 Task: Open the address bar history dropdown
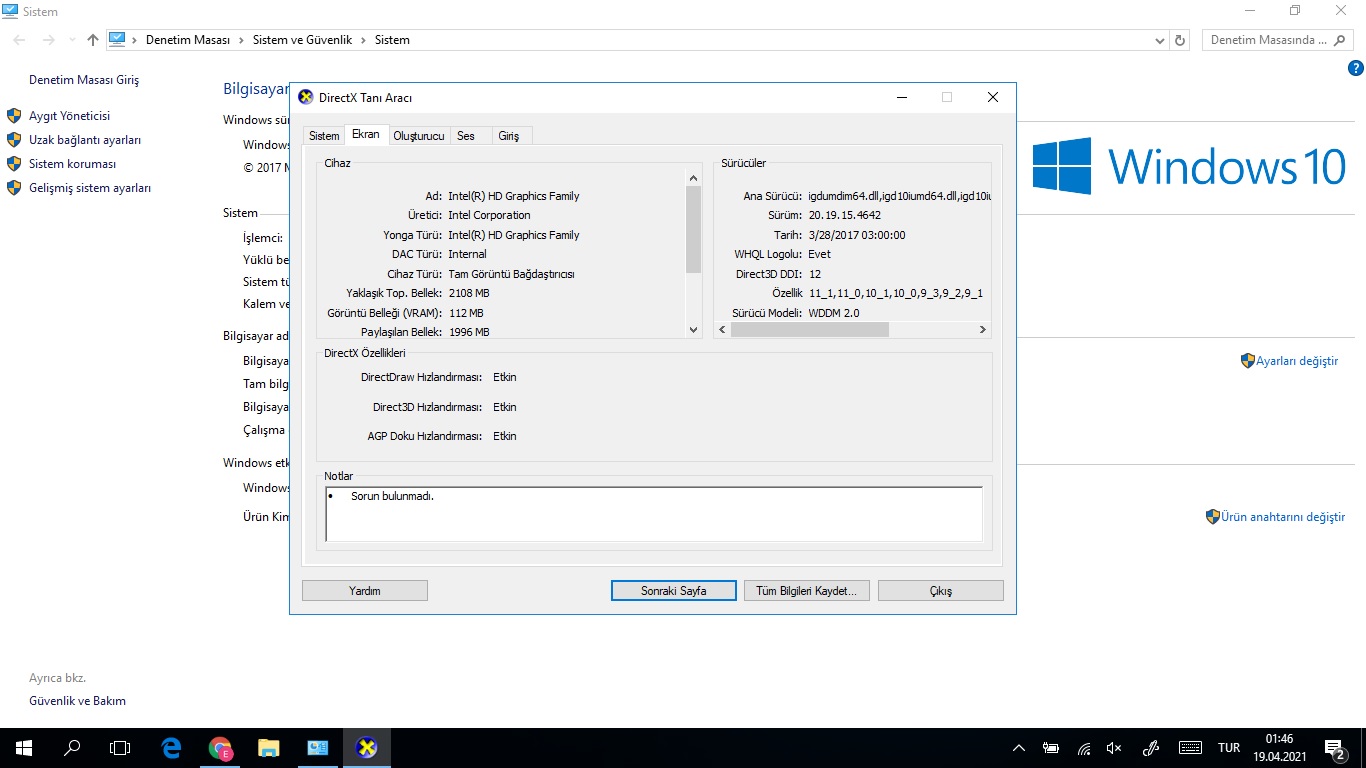(x=1160, y=40)
